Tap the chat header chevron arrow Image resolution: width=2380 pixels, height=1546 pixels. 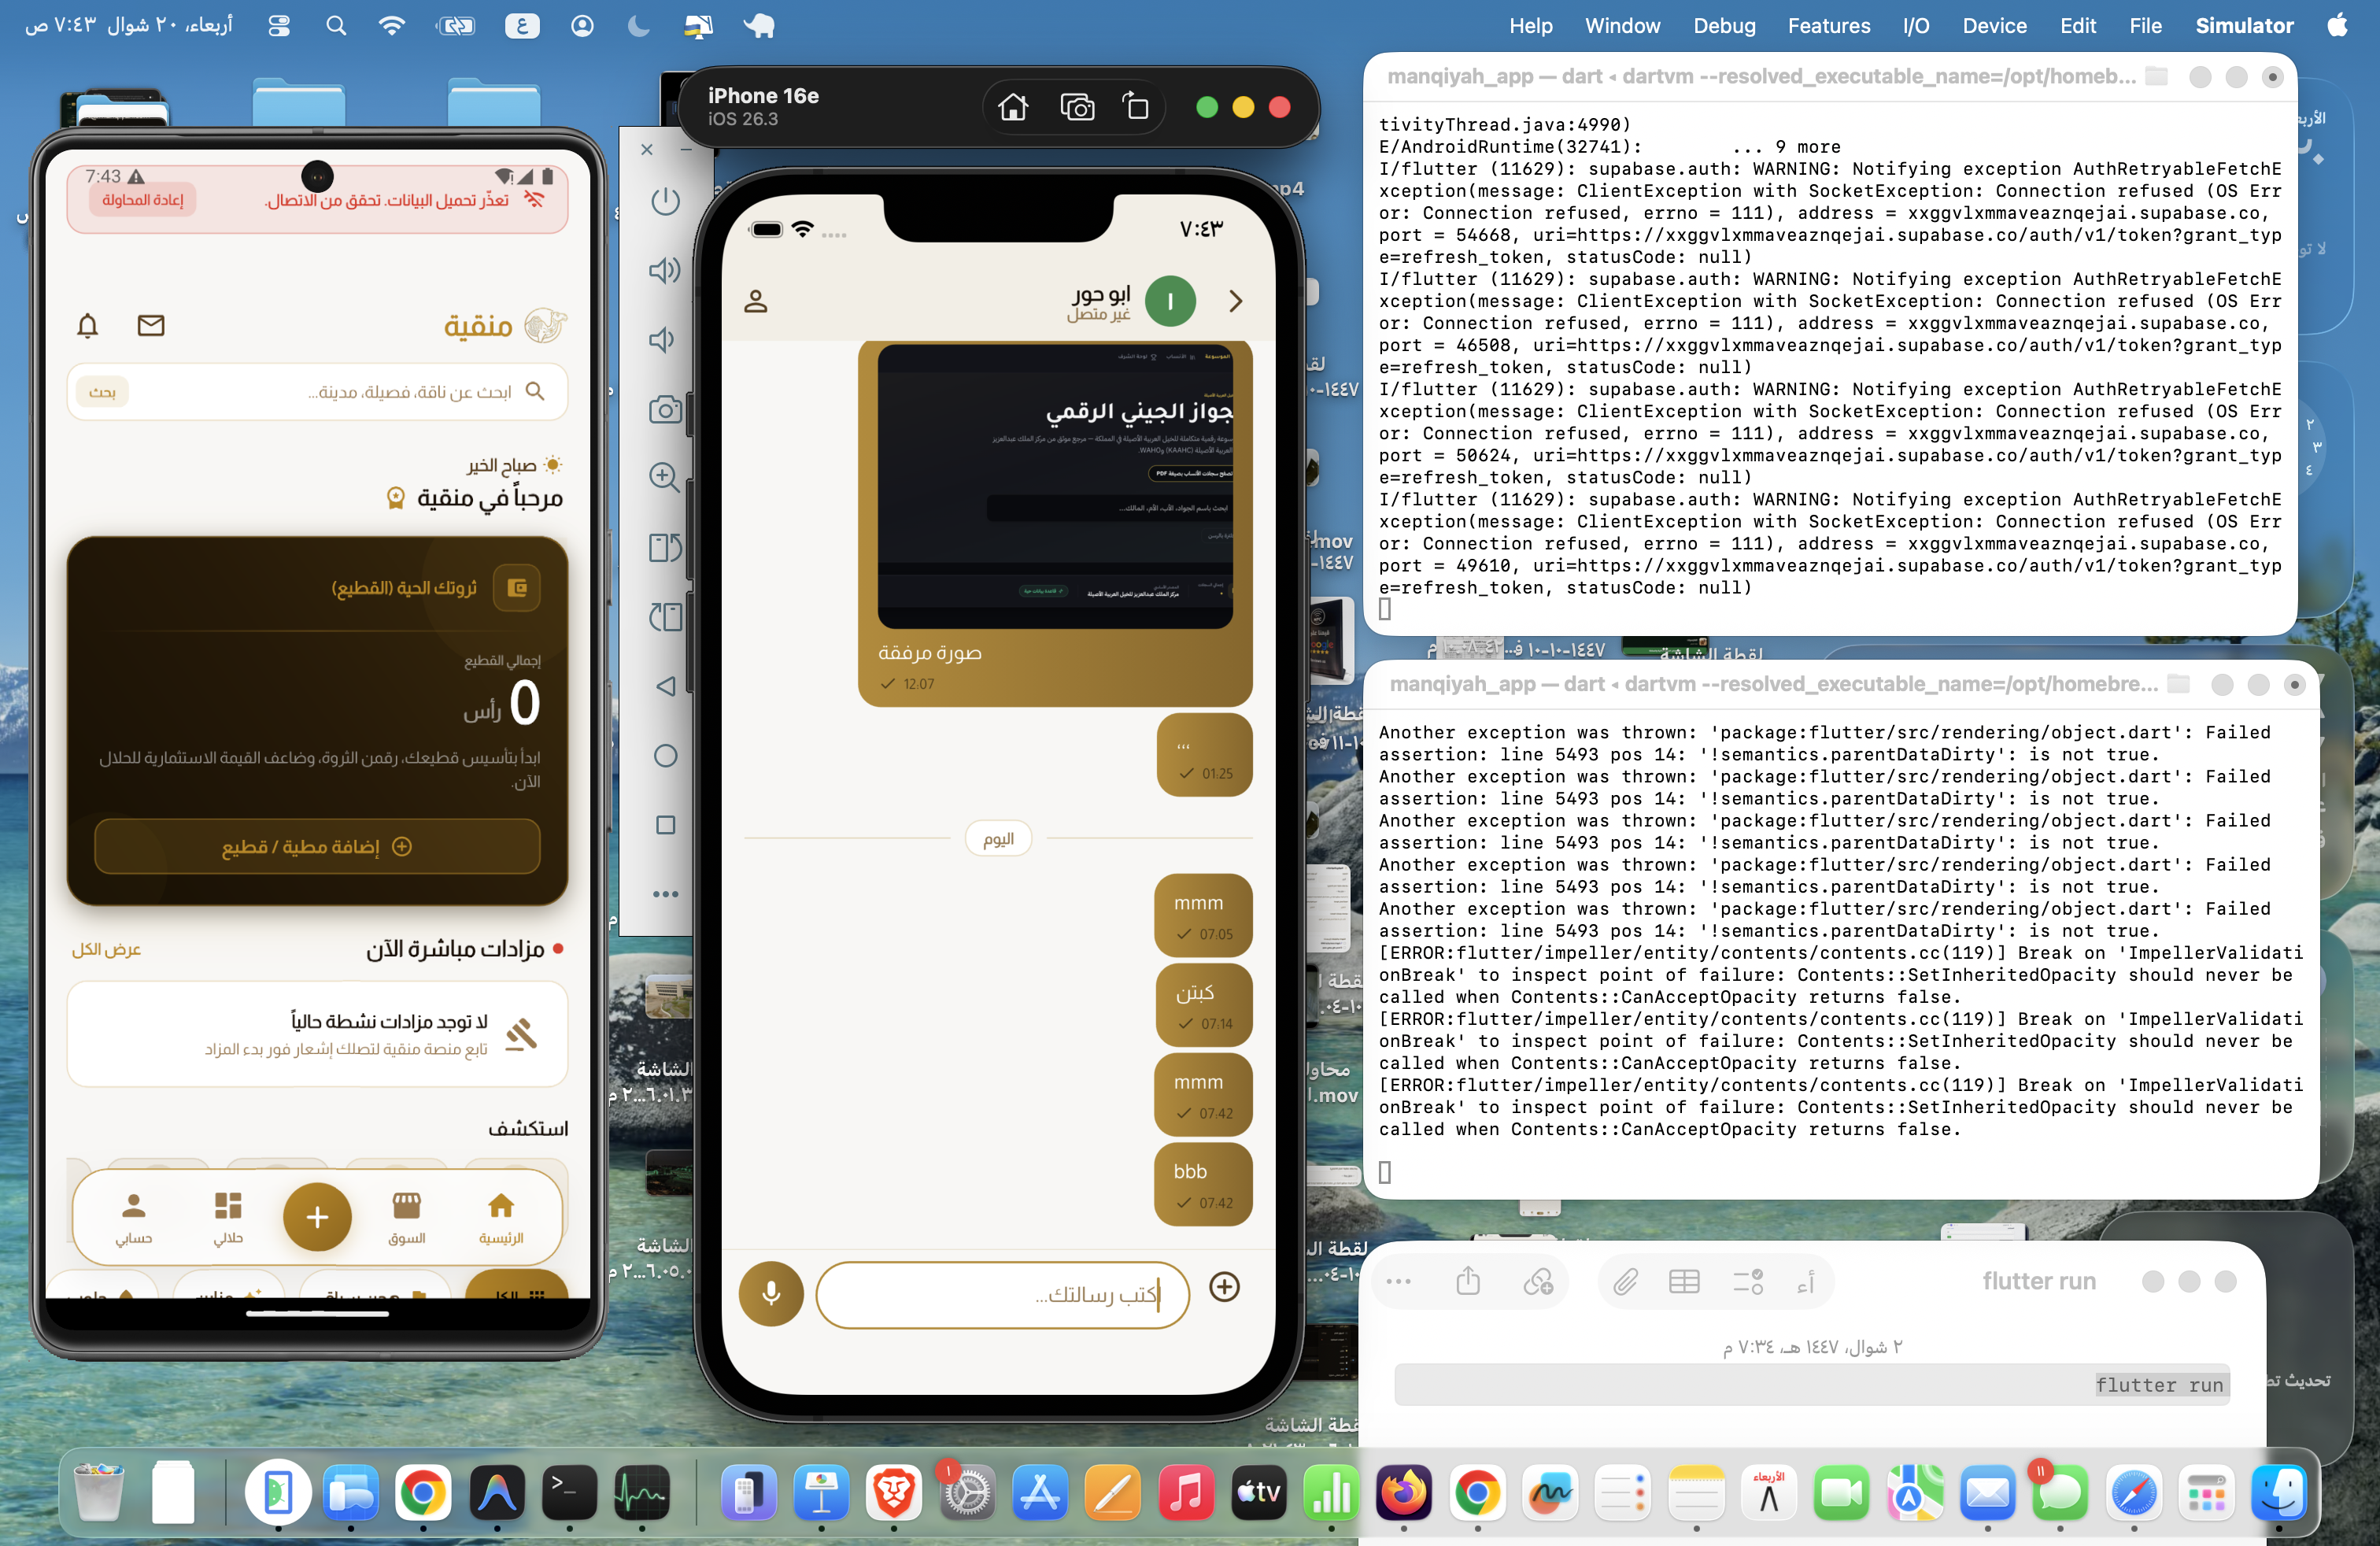click(x=1236, y=301)
